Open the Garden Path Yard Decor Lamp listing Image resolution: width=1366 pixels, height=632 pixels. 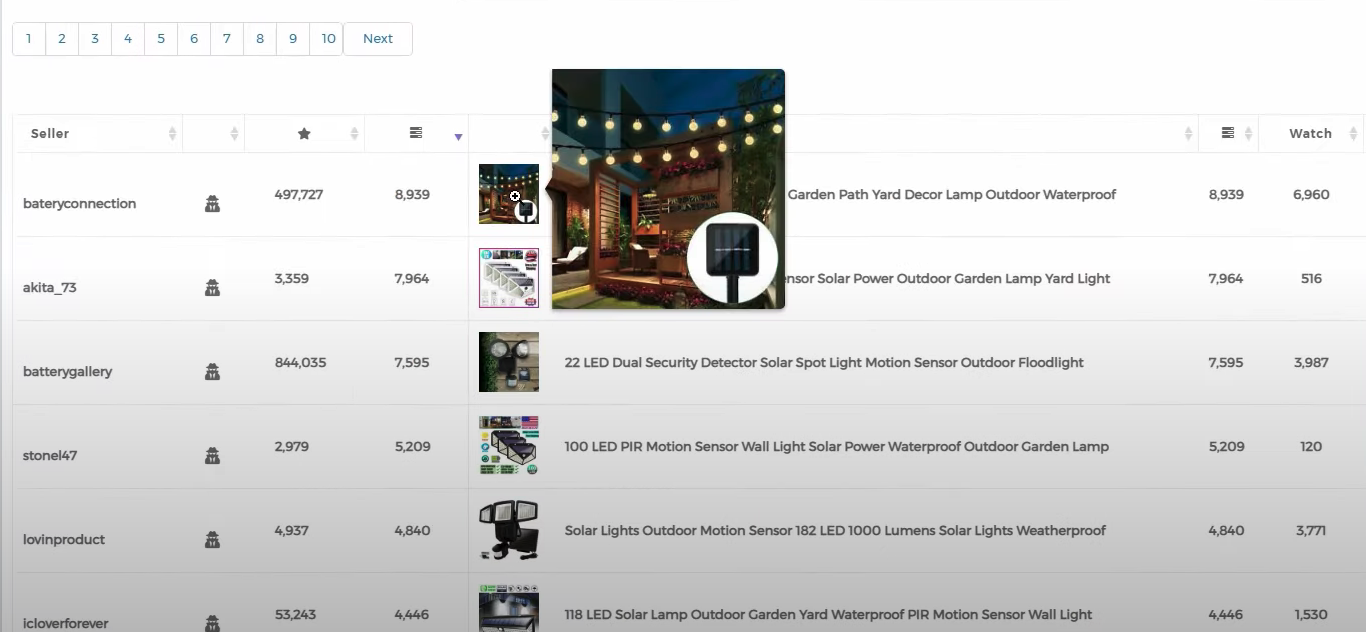[x=952, y=195]
